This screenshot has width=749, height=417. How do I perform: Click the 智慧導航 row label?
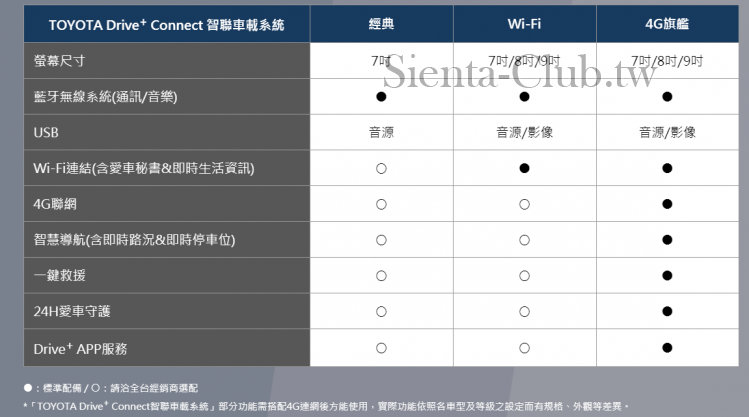(x=134, y=240)
